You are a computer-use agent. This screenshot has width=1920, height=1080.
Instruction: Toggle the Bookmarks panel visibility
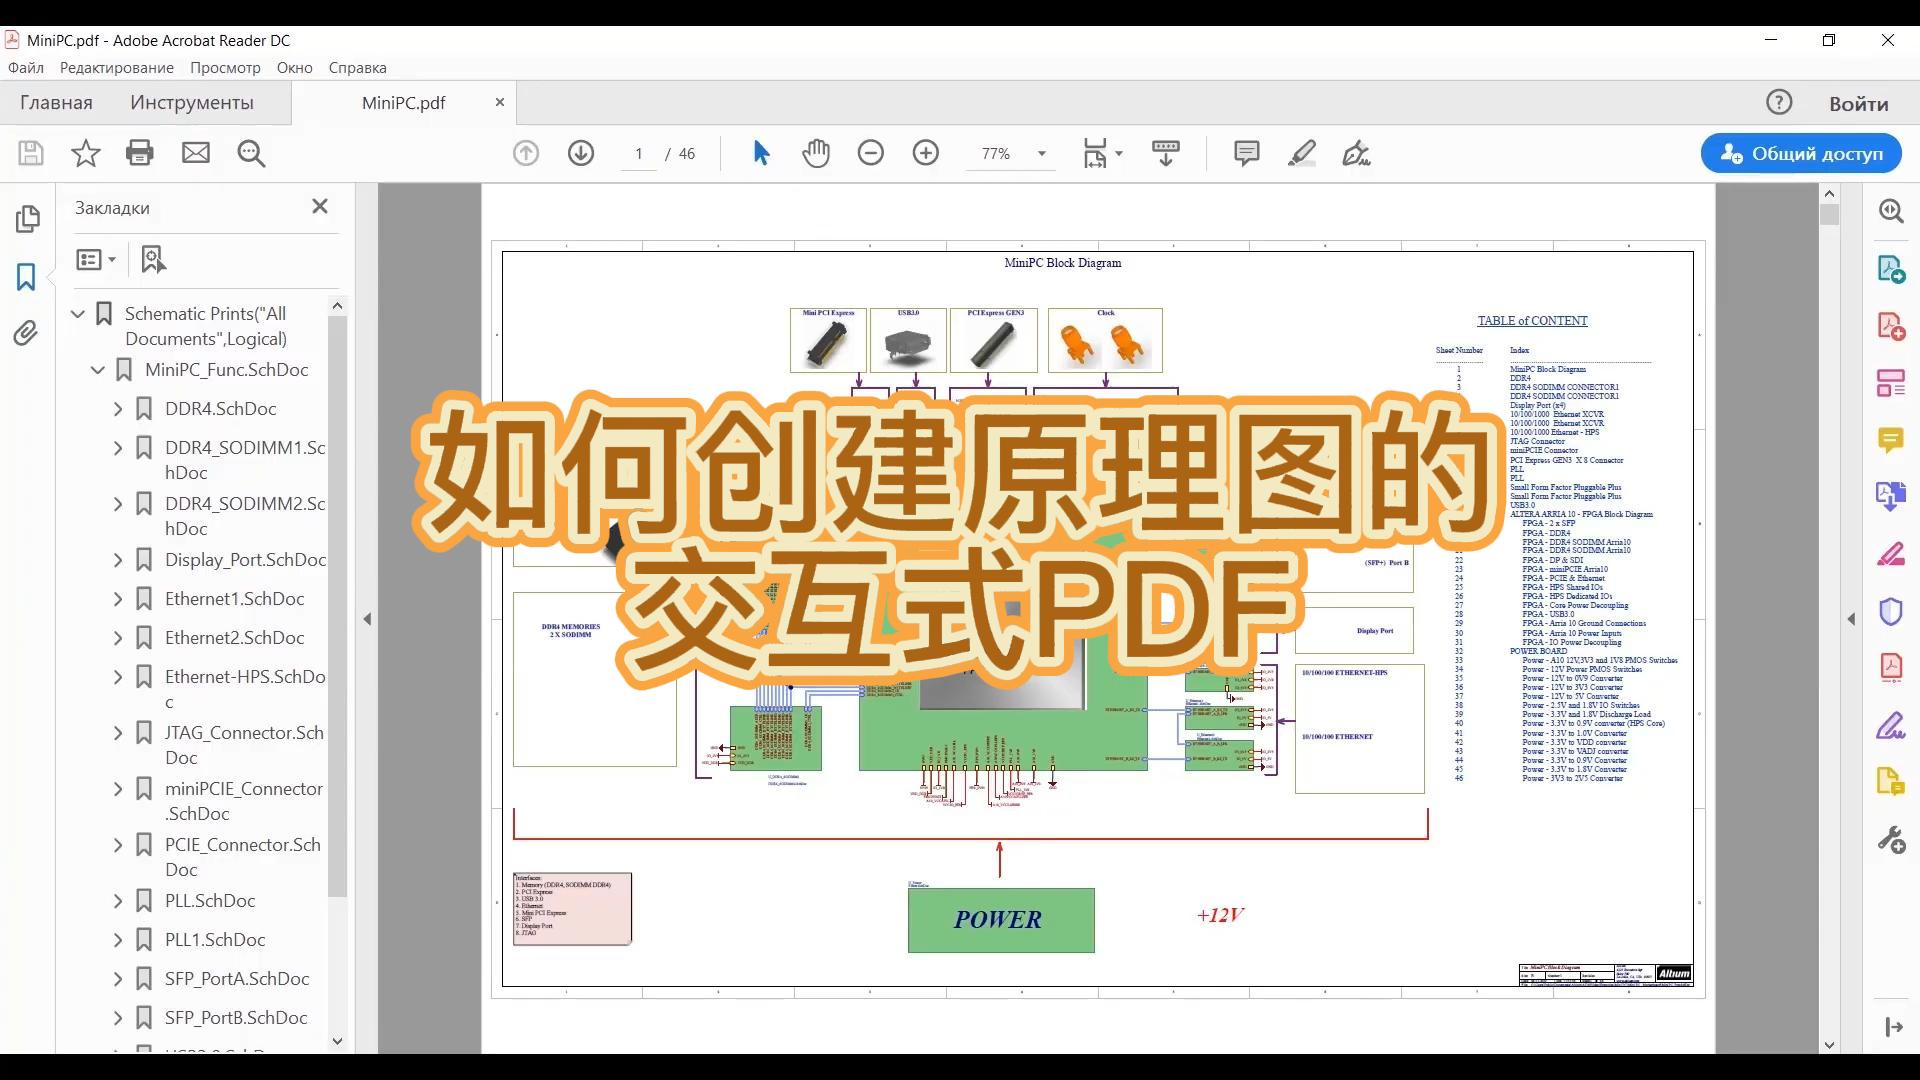point(25,277)
